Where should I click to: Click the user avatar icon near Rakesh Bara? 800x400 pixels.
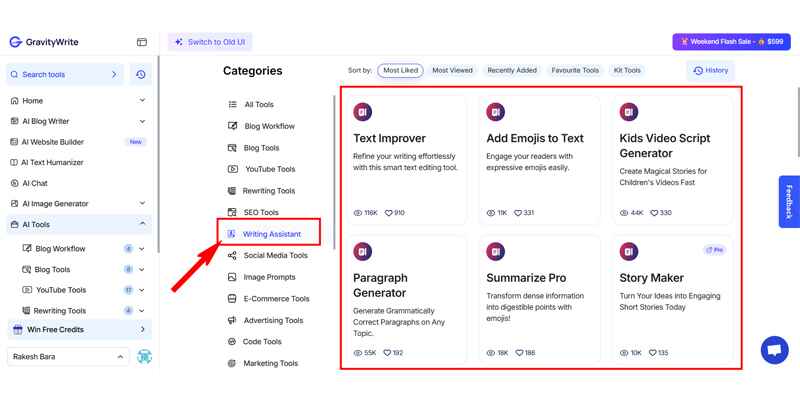click(x=144, y=357)
